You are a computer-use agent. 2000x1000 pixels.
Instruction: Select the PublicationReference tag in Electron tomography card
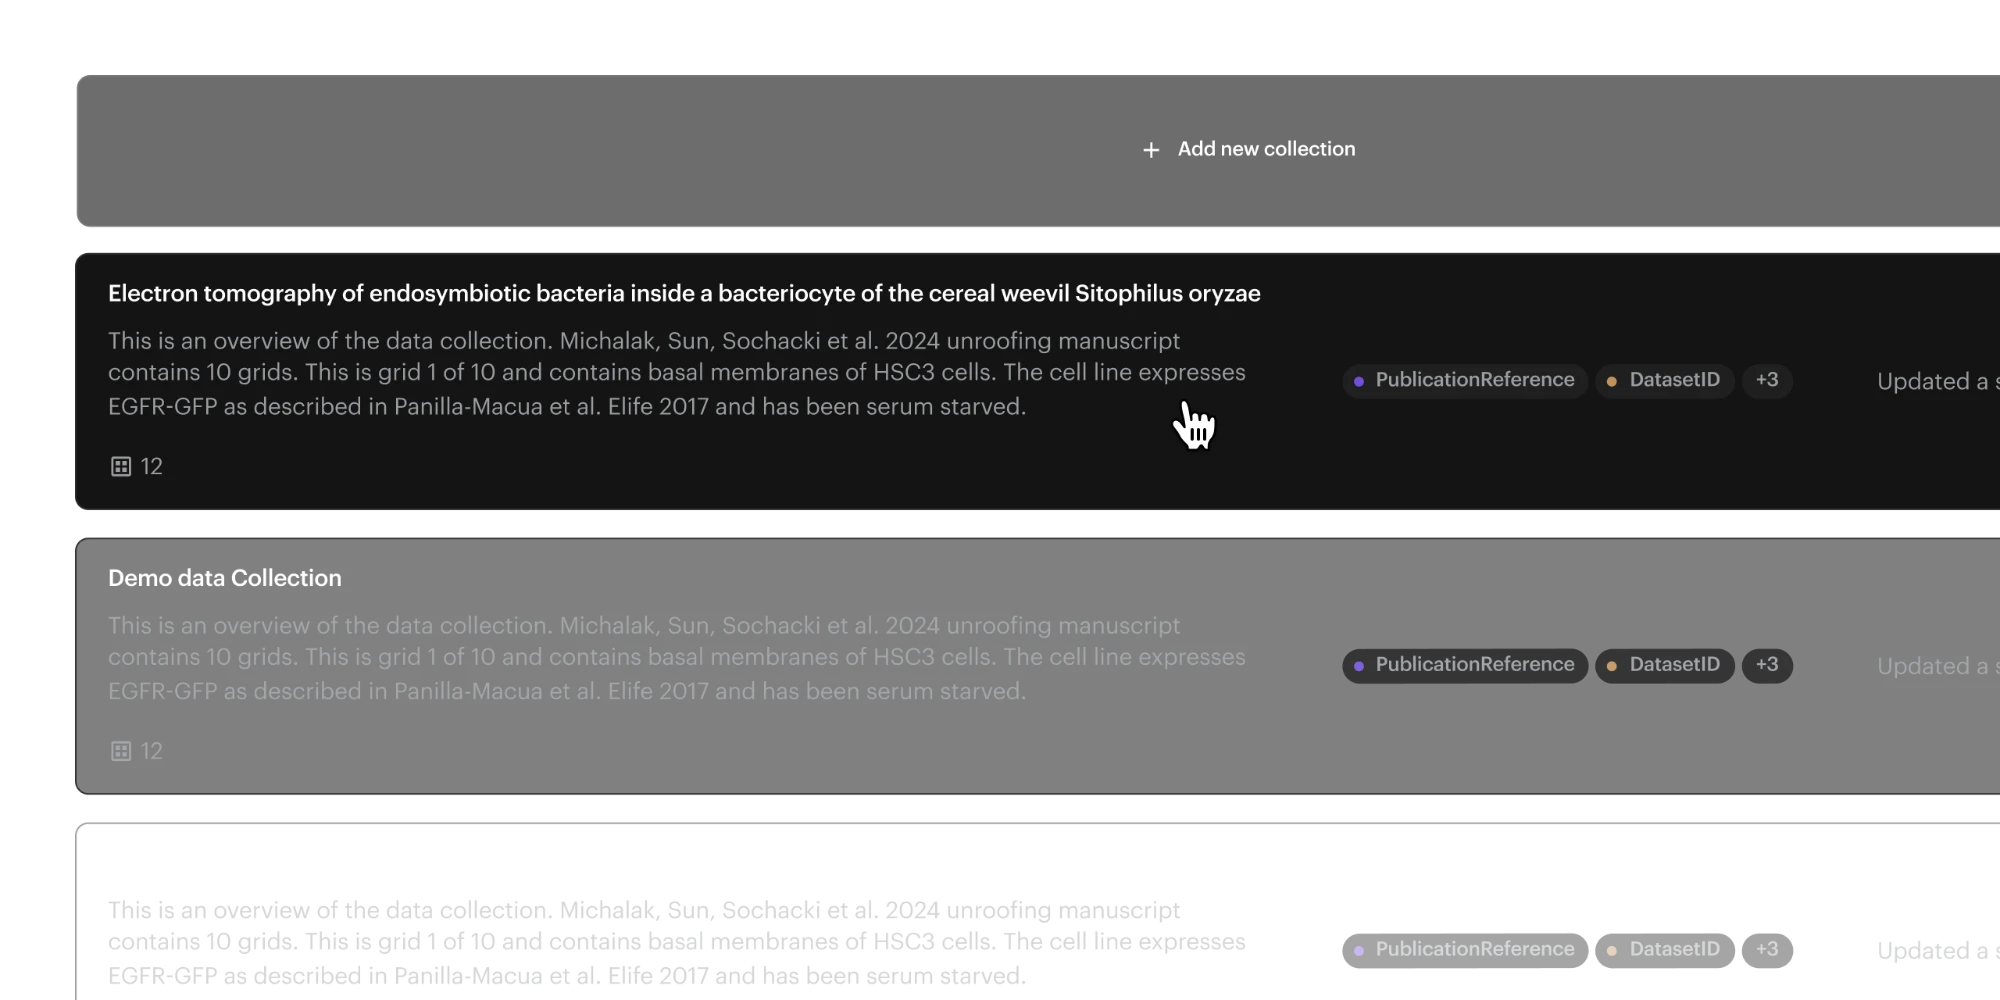coord(1465,380)
